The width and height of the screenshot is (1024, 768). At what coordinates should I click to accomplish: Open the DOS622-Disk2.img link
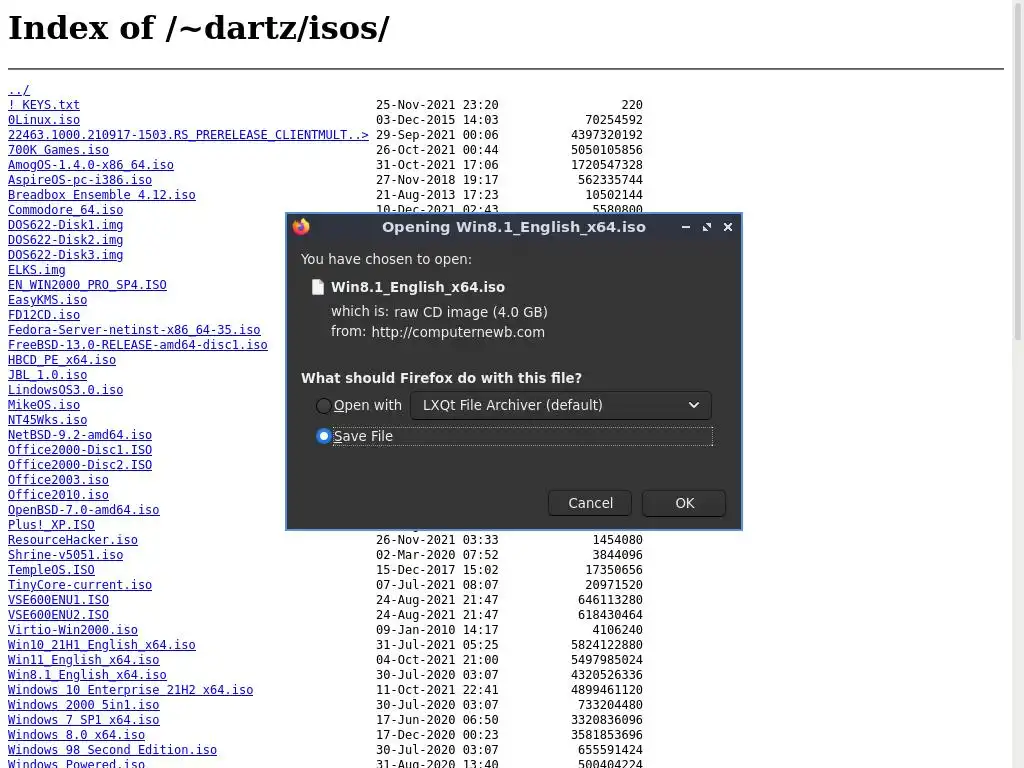[65, 240]
